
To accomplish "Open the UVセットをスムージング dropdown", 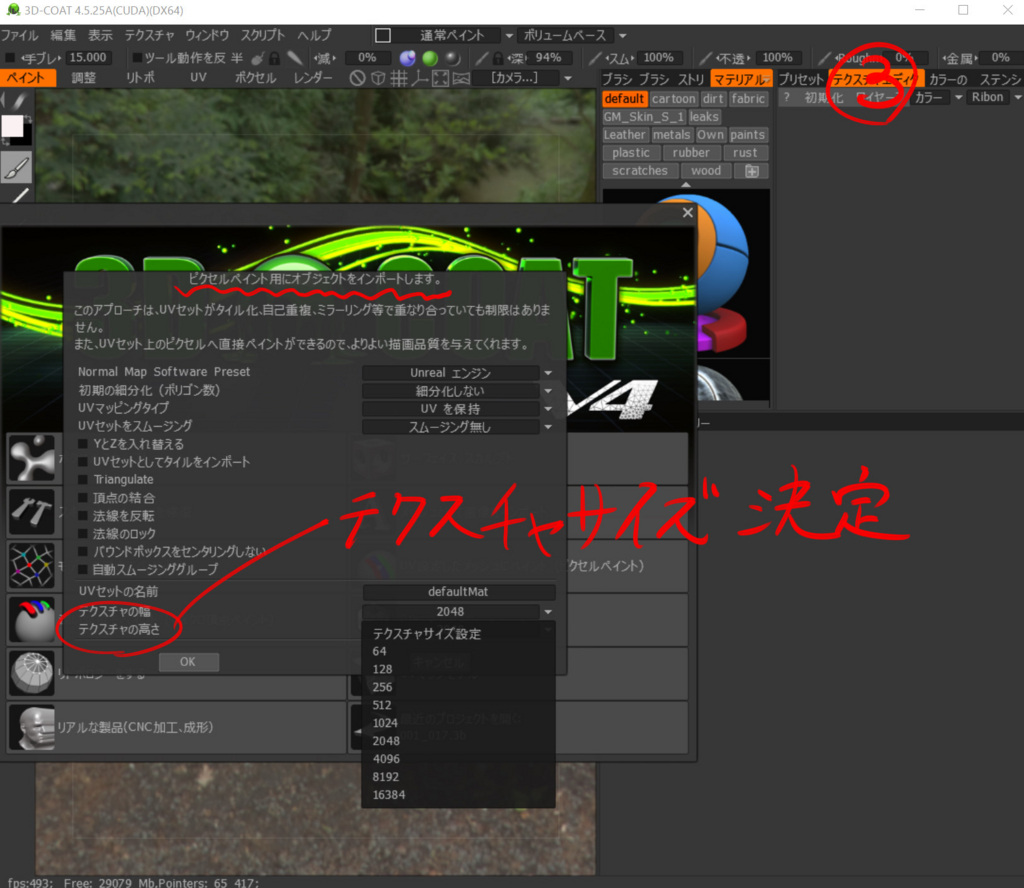I will 458,427.
